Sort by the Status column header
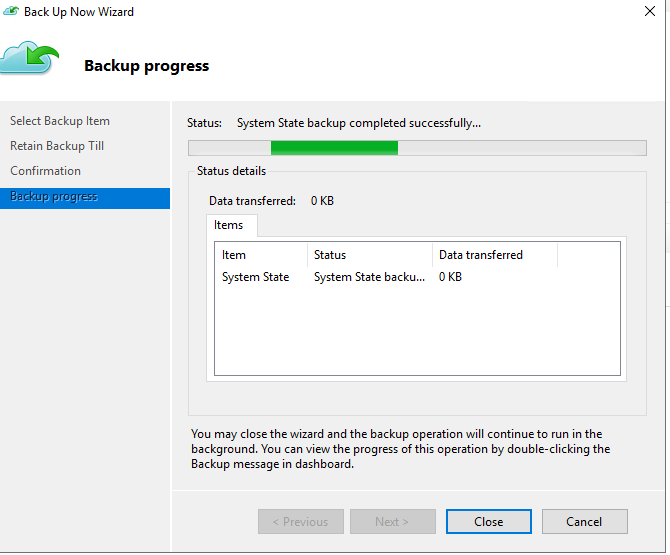This screenshot has height=555, width=670. (370, 255)
